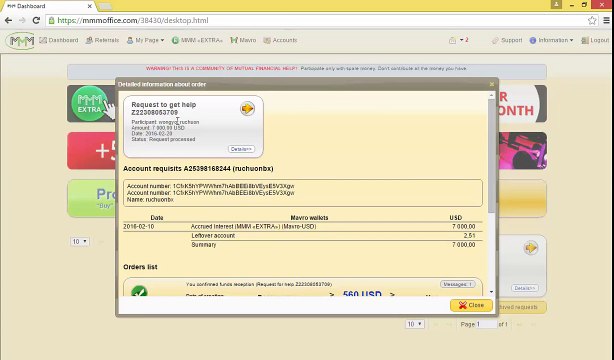Click the Page number input field
The image size is (614, 360).
[x=487, y=324]
